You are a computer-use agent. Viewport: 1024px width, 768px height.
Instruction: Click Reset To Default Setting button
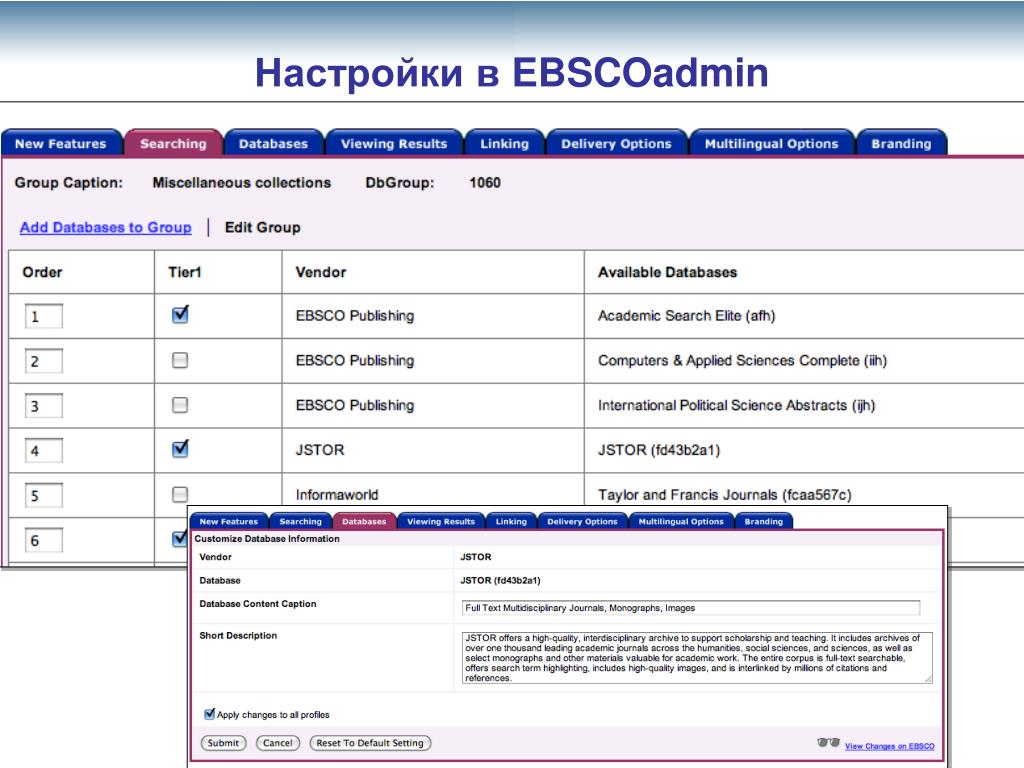(x=370, y=743)
